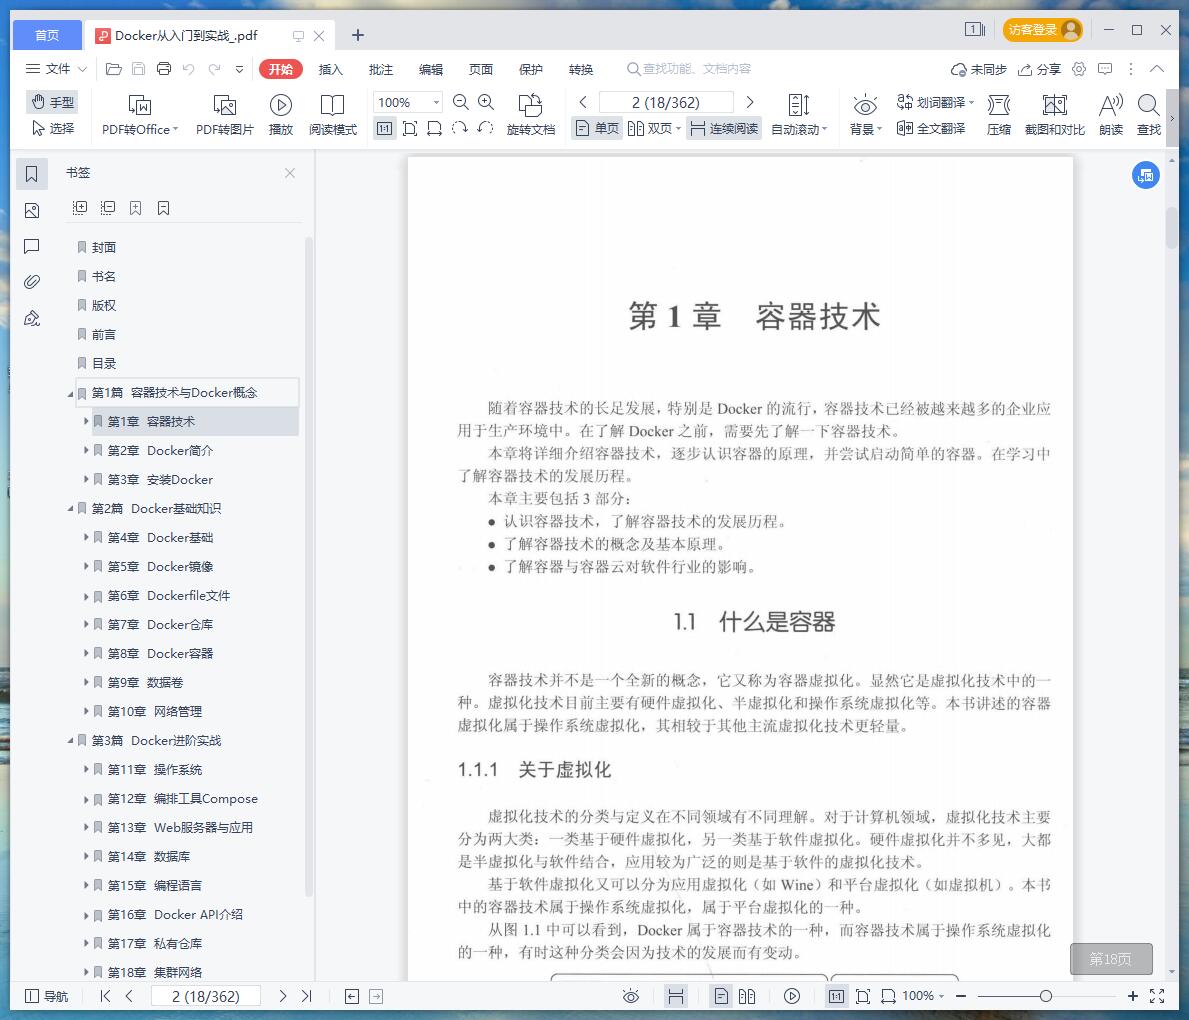1189x1020 pixels.
Task: Start slideshow with the 播放 icon
Action: (x=281, y=115)
